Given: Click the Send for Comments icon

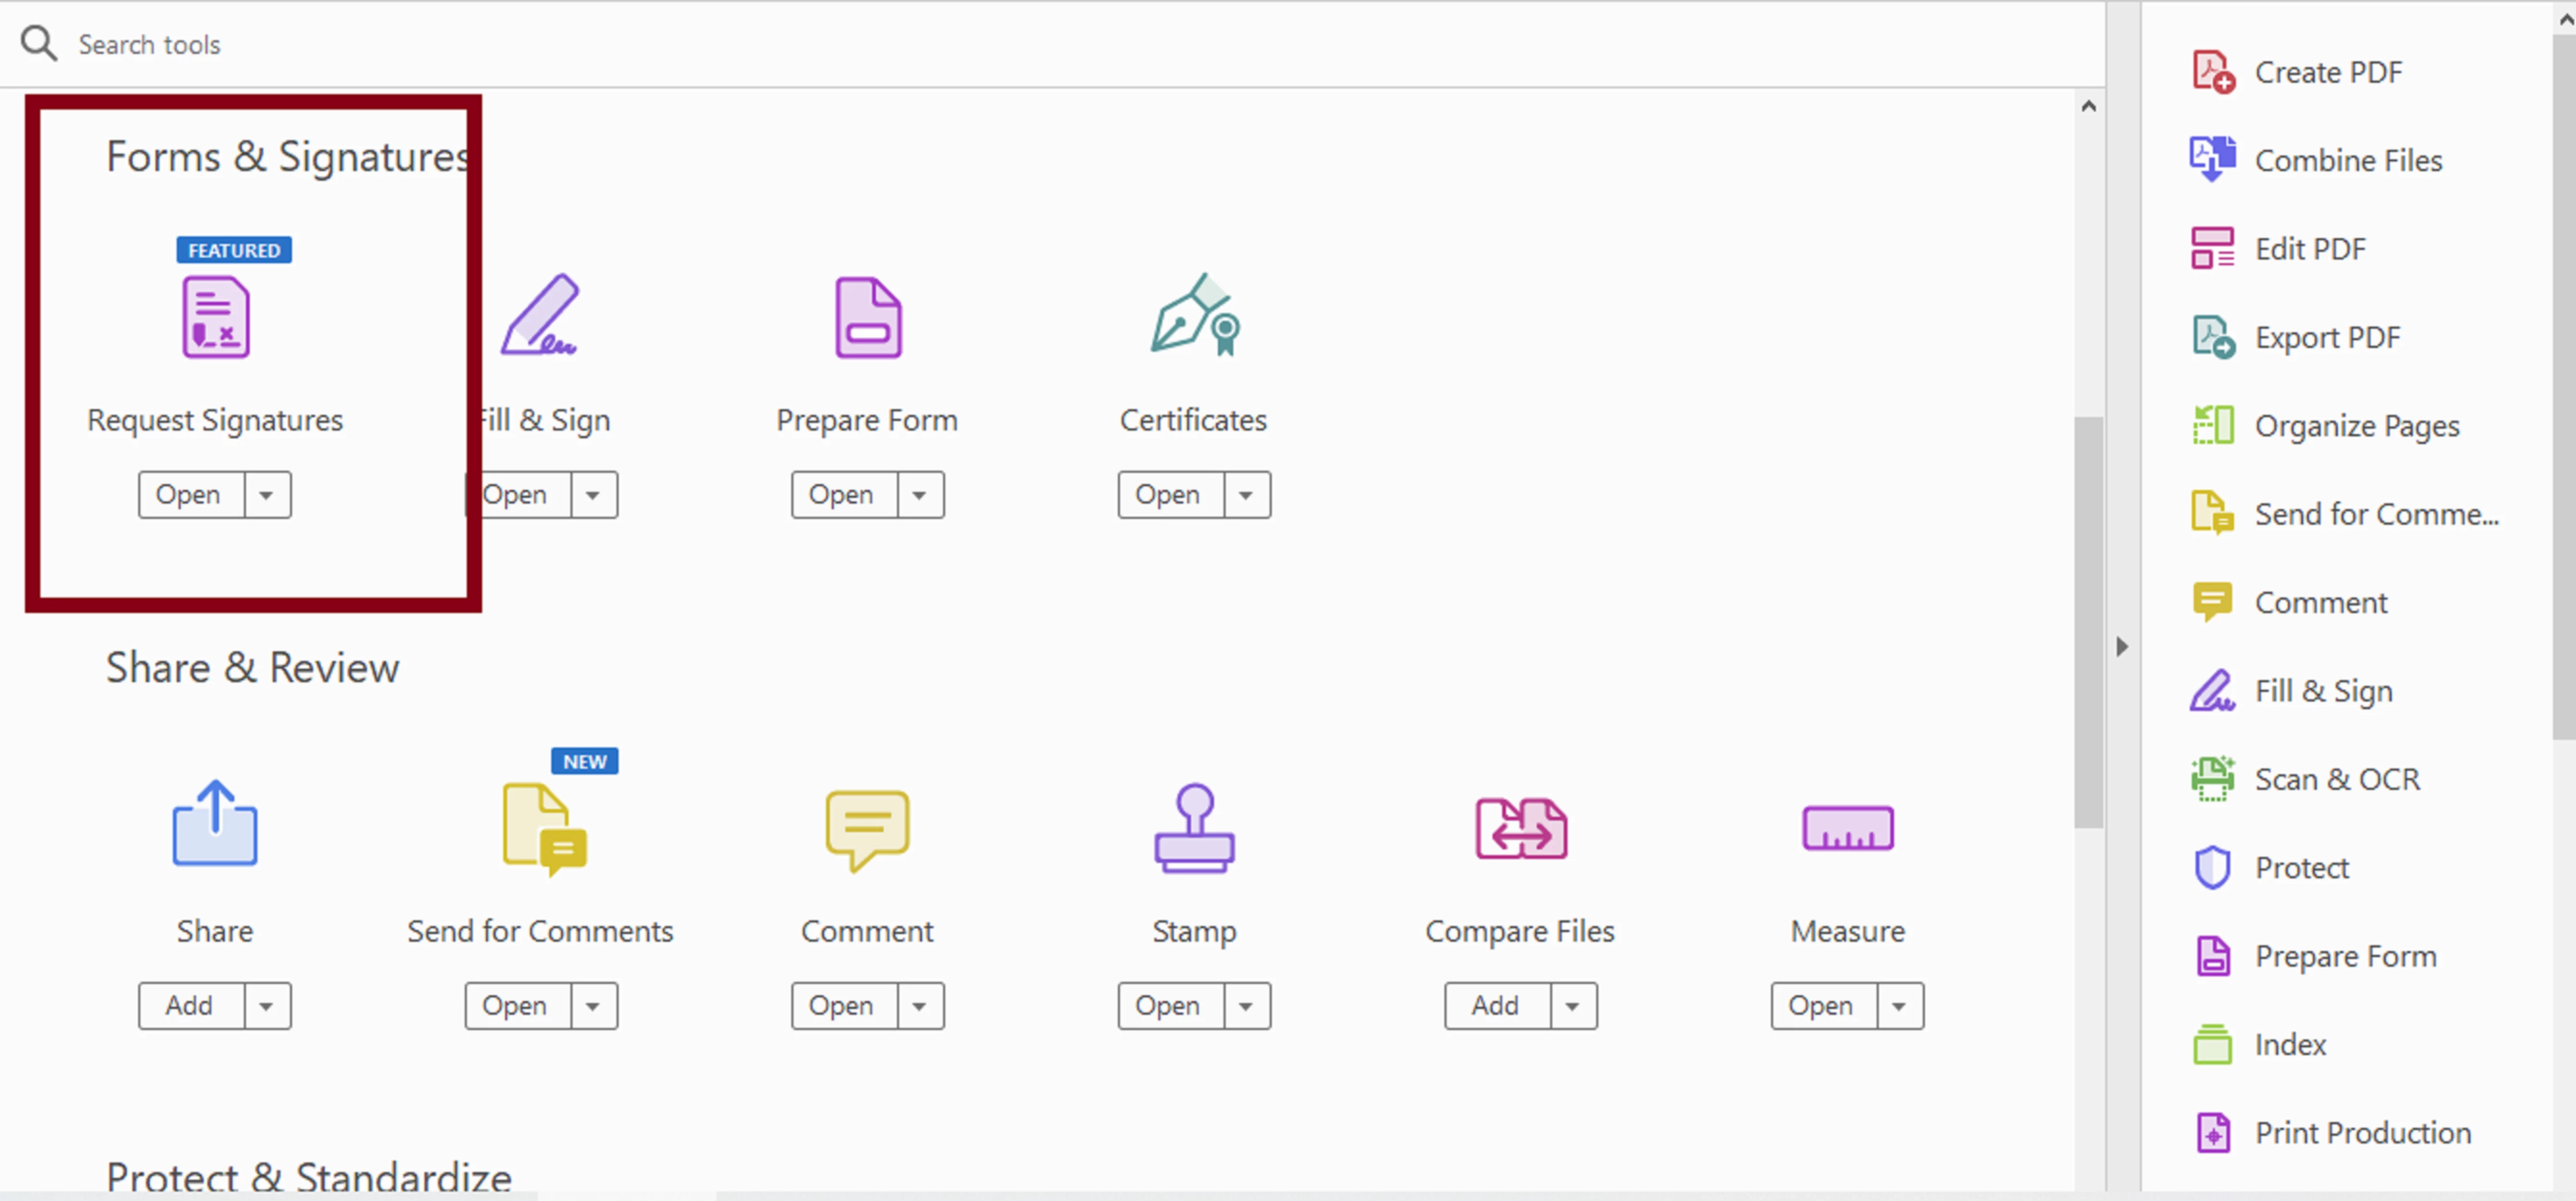Looking at the screenshot, I should tap(543, 828).
